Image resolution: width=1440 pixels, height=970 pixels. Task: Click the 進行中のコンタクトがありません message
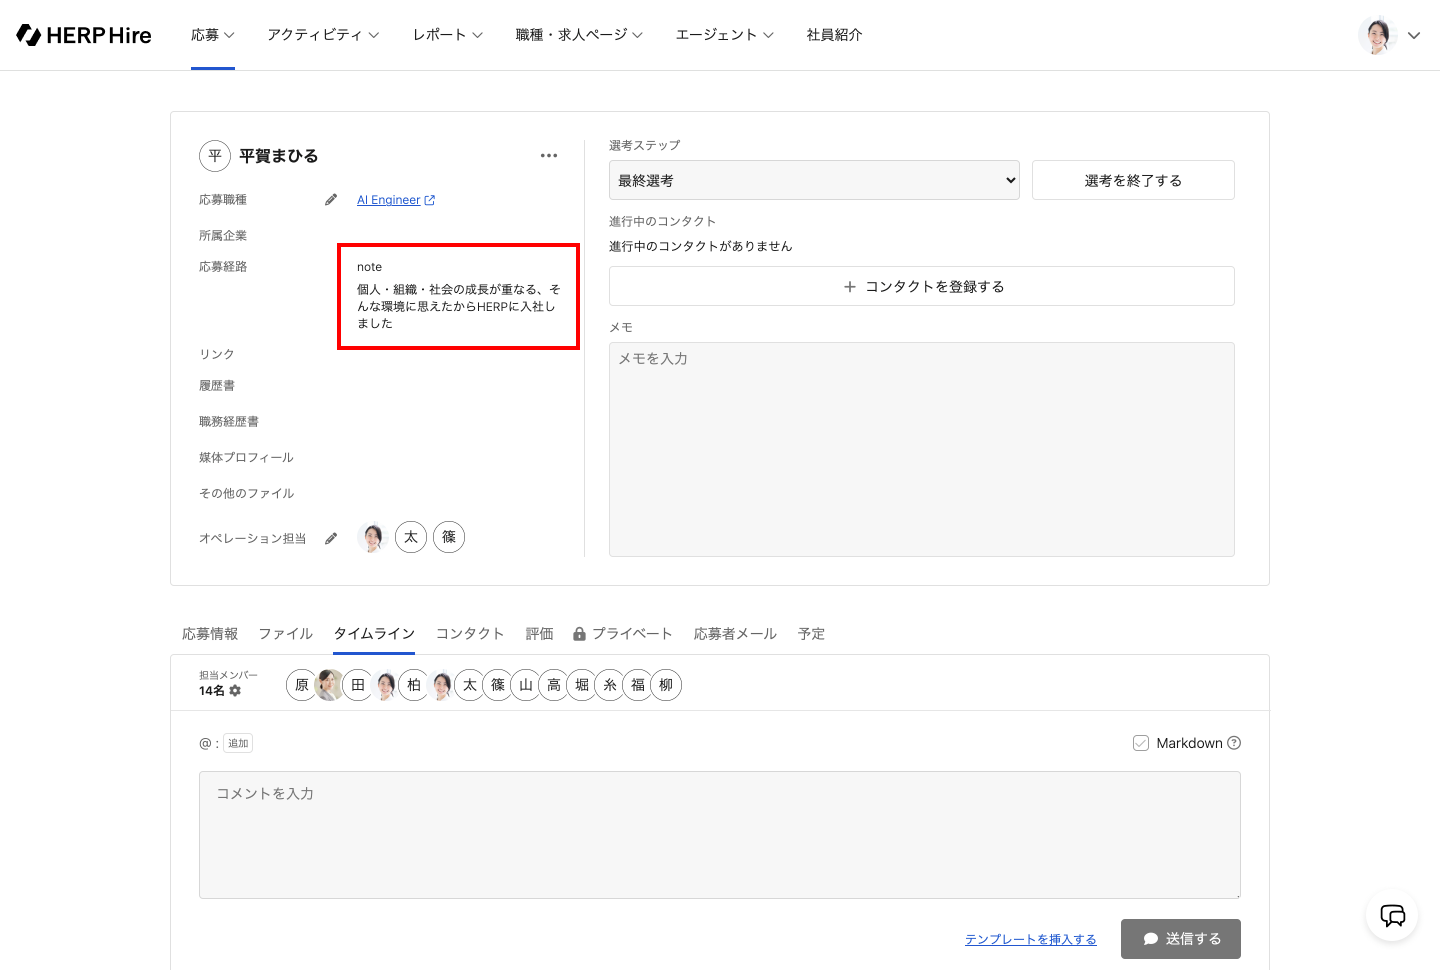coord(701,246)
